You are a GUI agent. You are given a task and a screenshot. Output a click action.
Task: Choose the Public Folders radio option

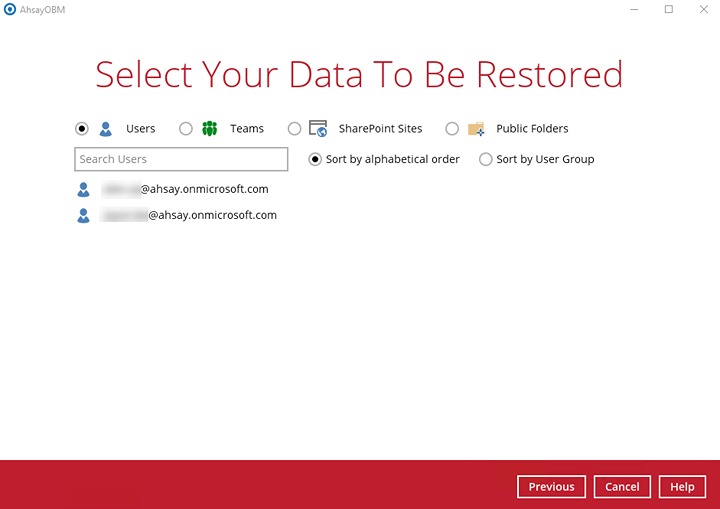pos(452,129)
